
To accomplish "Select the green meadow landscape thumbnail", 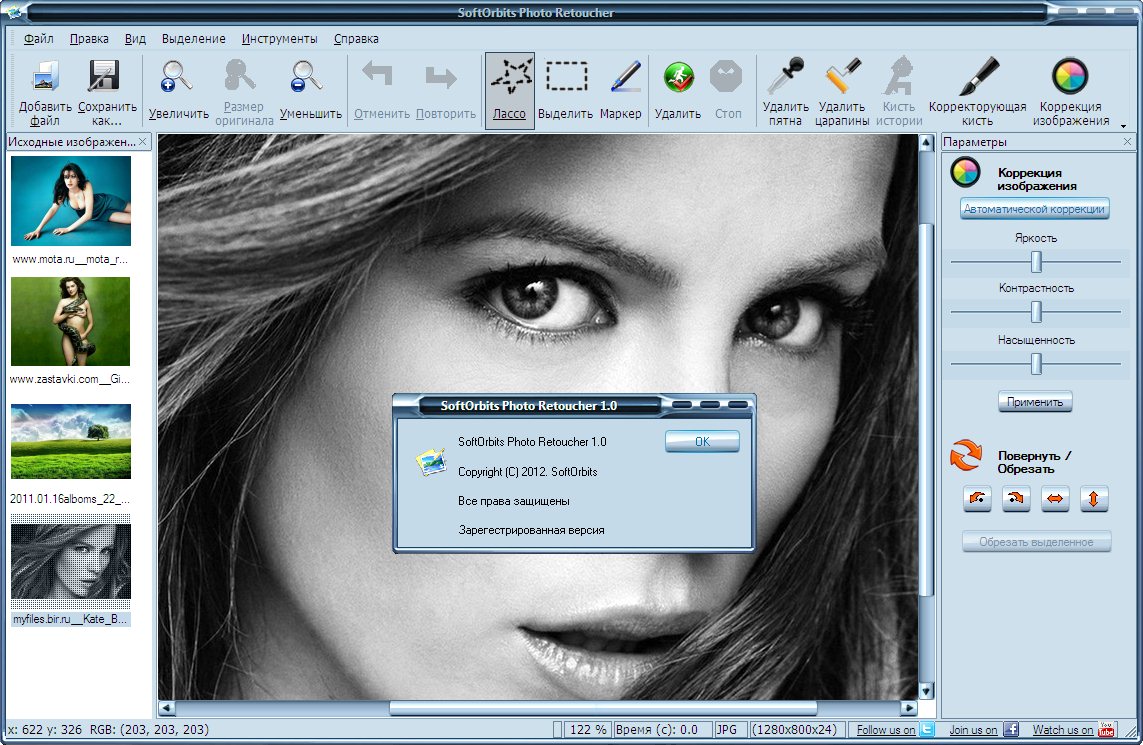I will coord(70,441).
